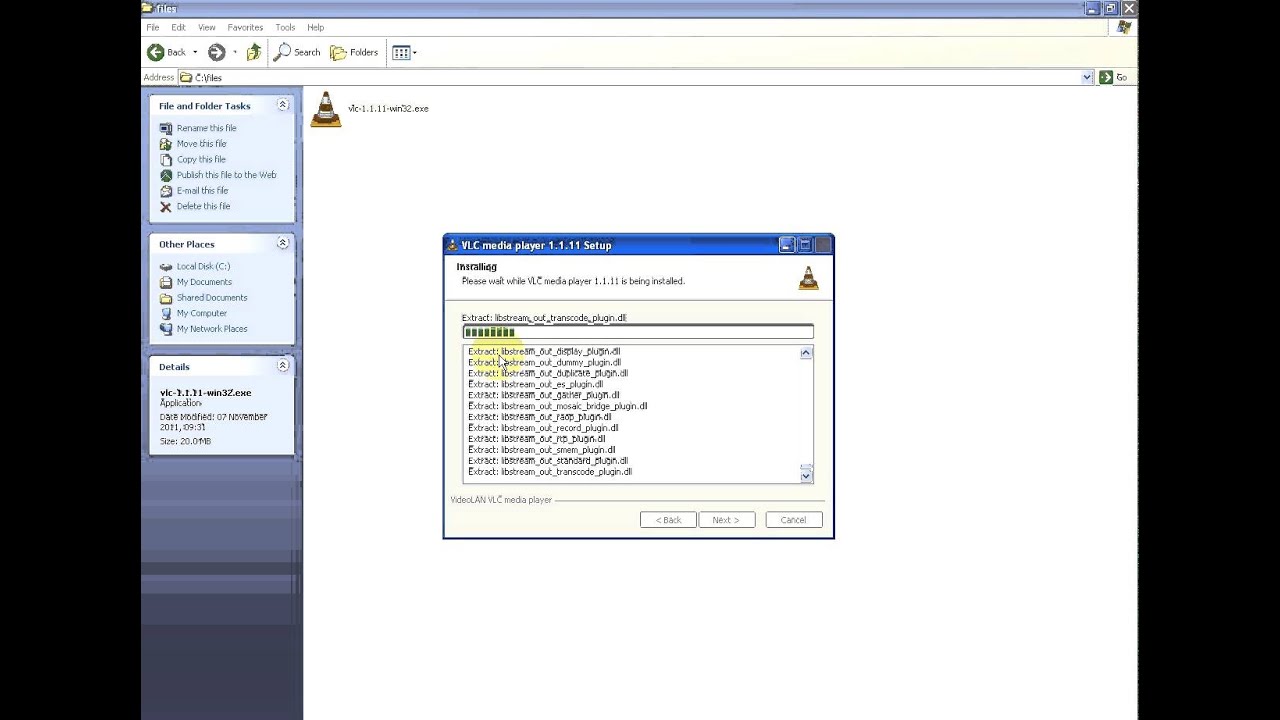Image resolution: width=1280 pixels, height=720 pixels.
Task: Click the Cancel button in VLC Setup
Action: point(793,520)
